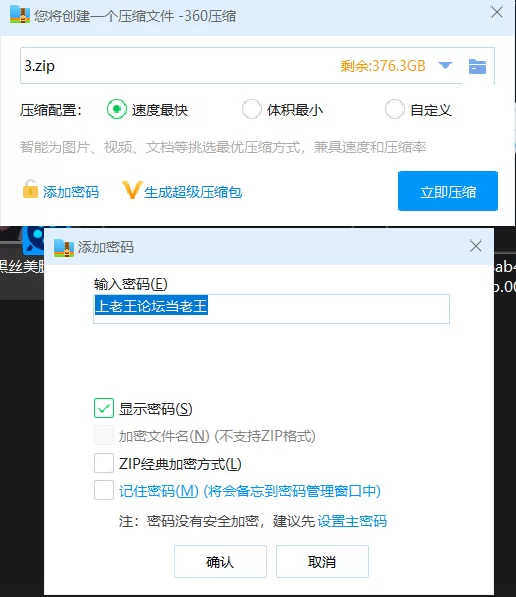Screen dimensions: 516x597
Task: Enable the ZIP经典加密方式(L) checkbox
Action: coord(104,463)
